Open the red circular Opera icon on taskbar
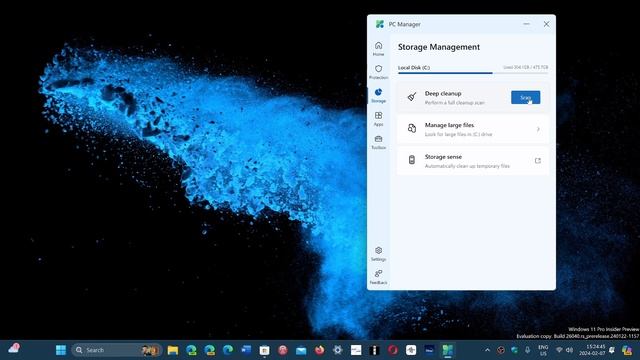640x360 pixels. (x=393, y=350)
